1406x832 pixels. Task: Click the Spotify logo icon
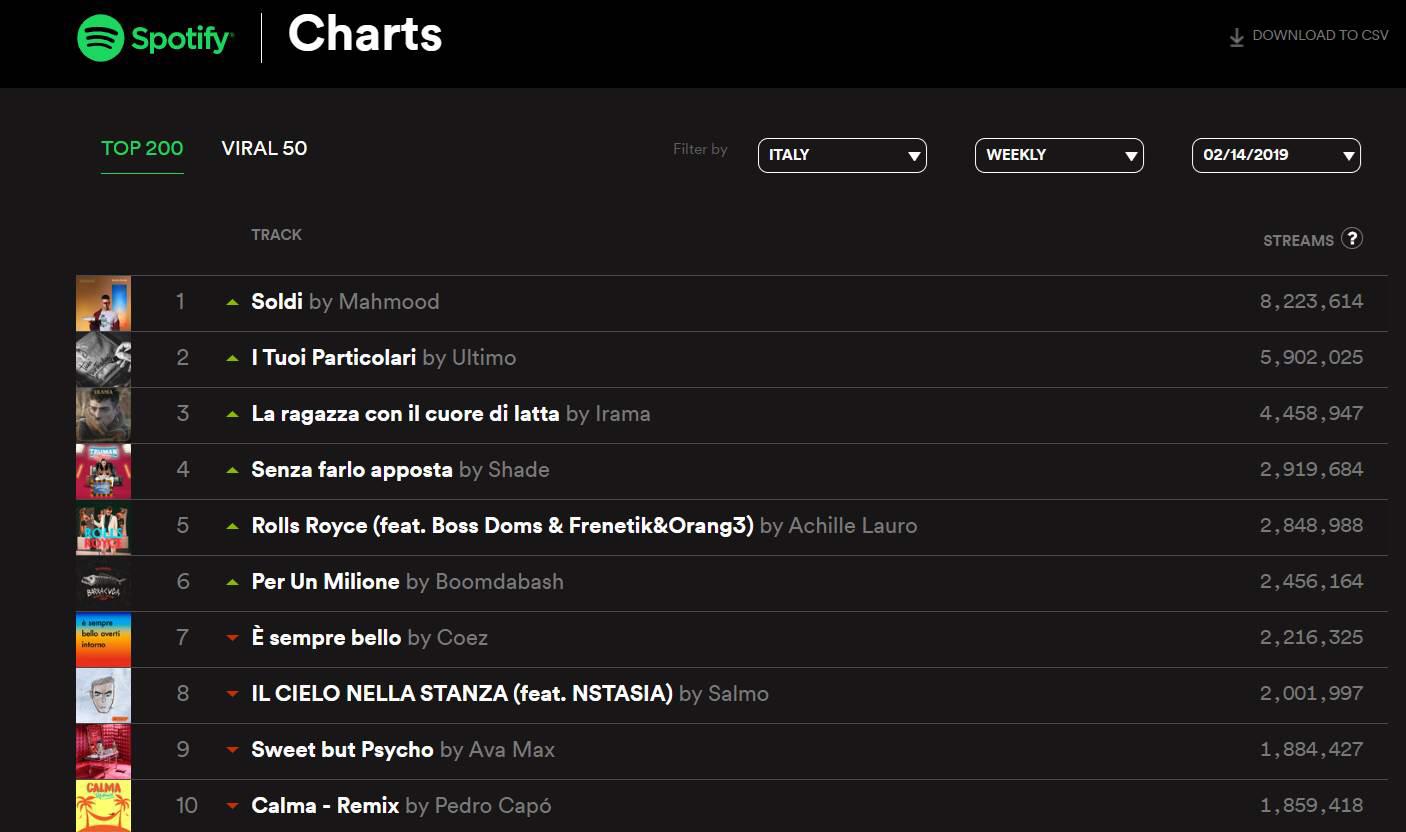(x=102, y=38)
